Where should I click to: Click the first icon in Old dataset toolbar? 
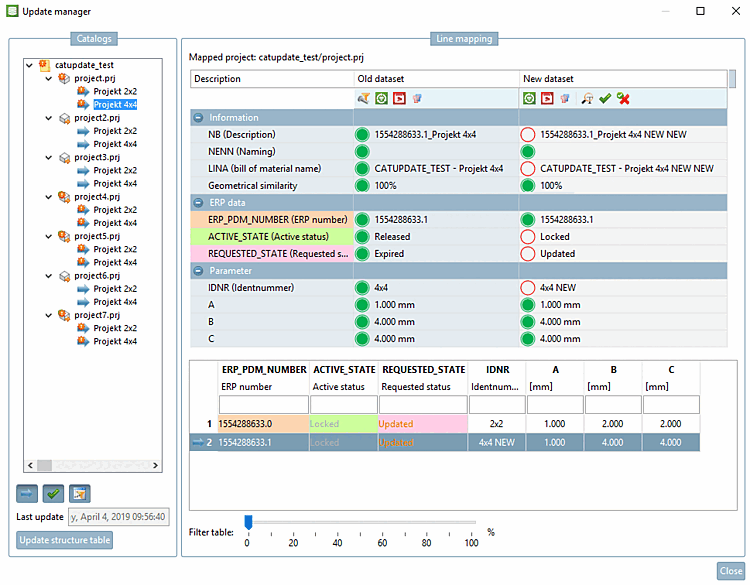tap(364, 98)
